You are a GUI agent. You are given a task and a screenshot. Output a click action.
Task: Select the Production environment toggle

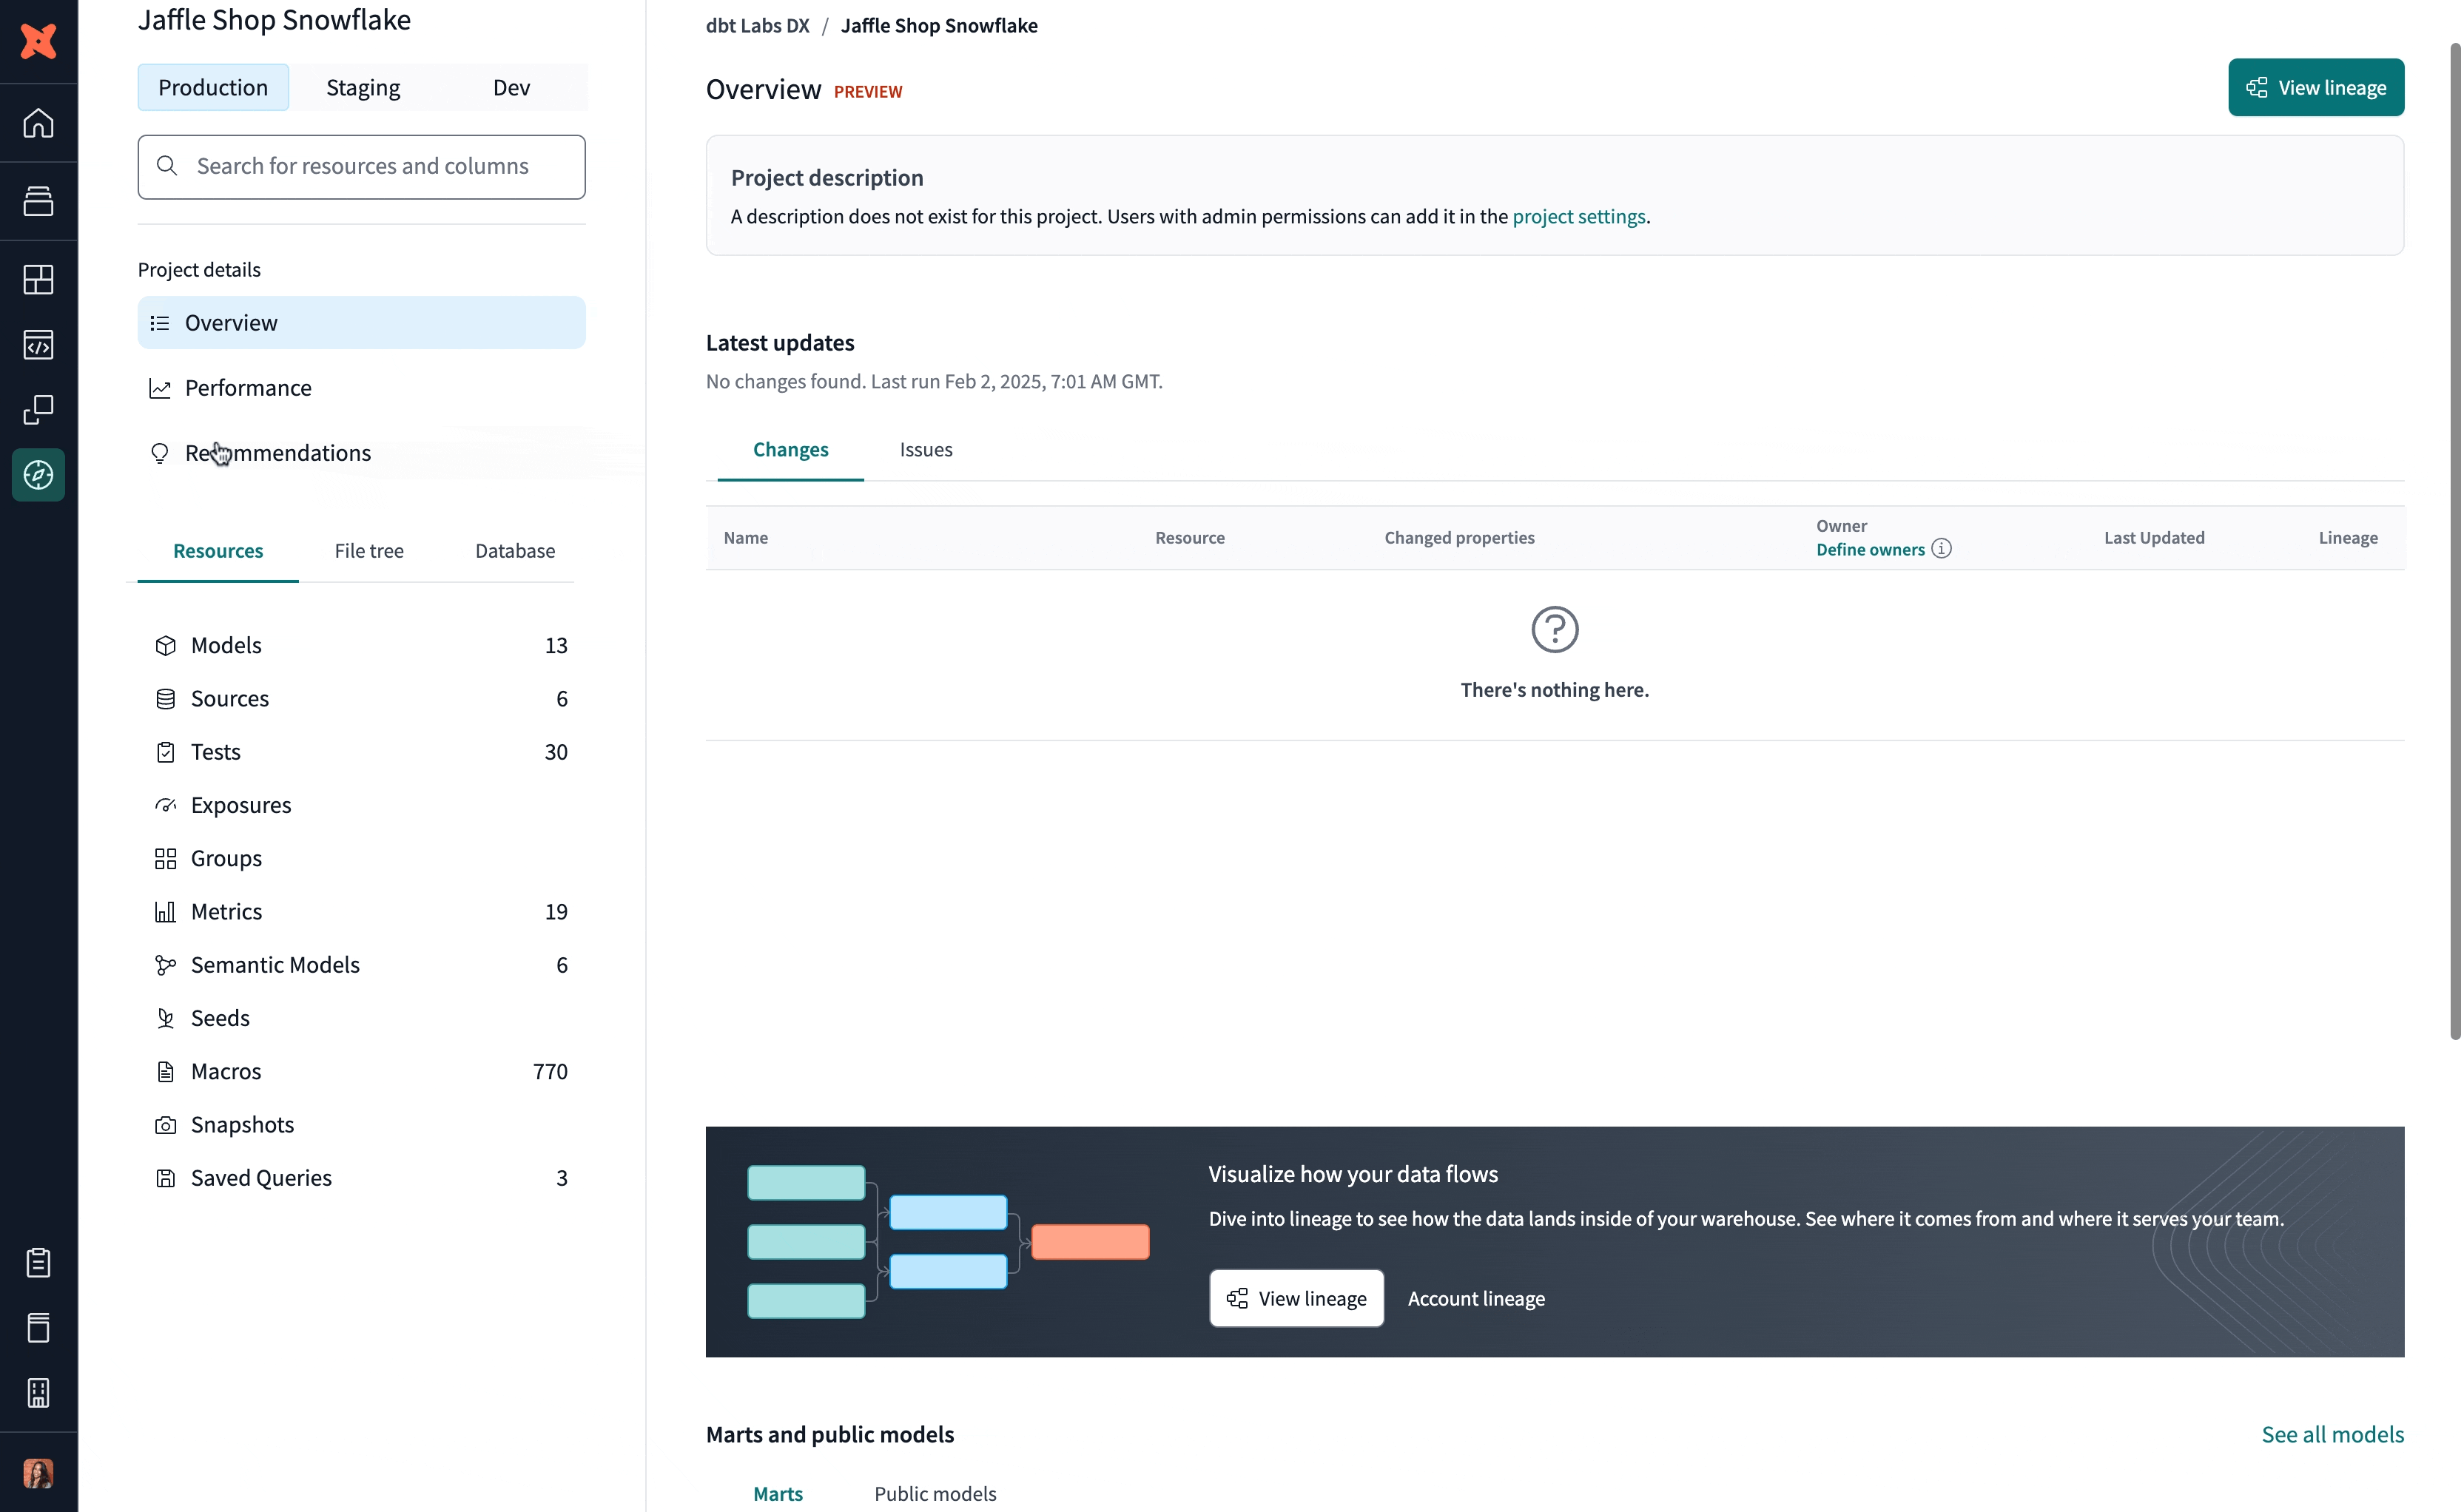pos(212,87)
